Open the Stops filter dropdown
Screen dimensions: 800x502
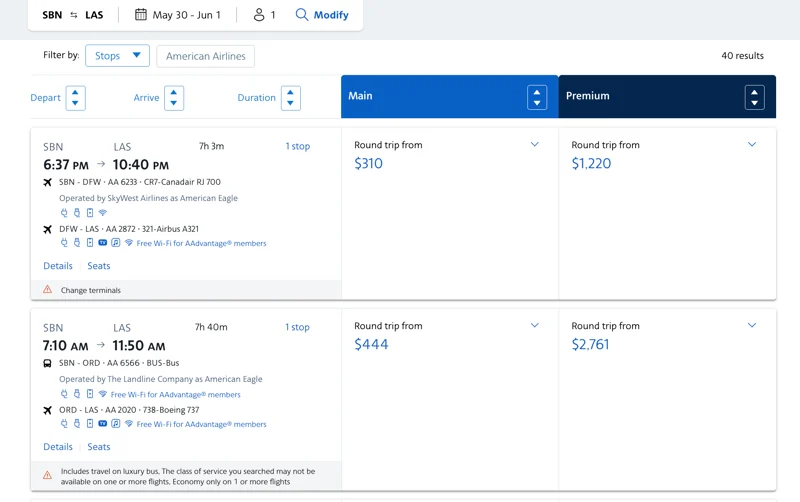click(117, 56)
